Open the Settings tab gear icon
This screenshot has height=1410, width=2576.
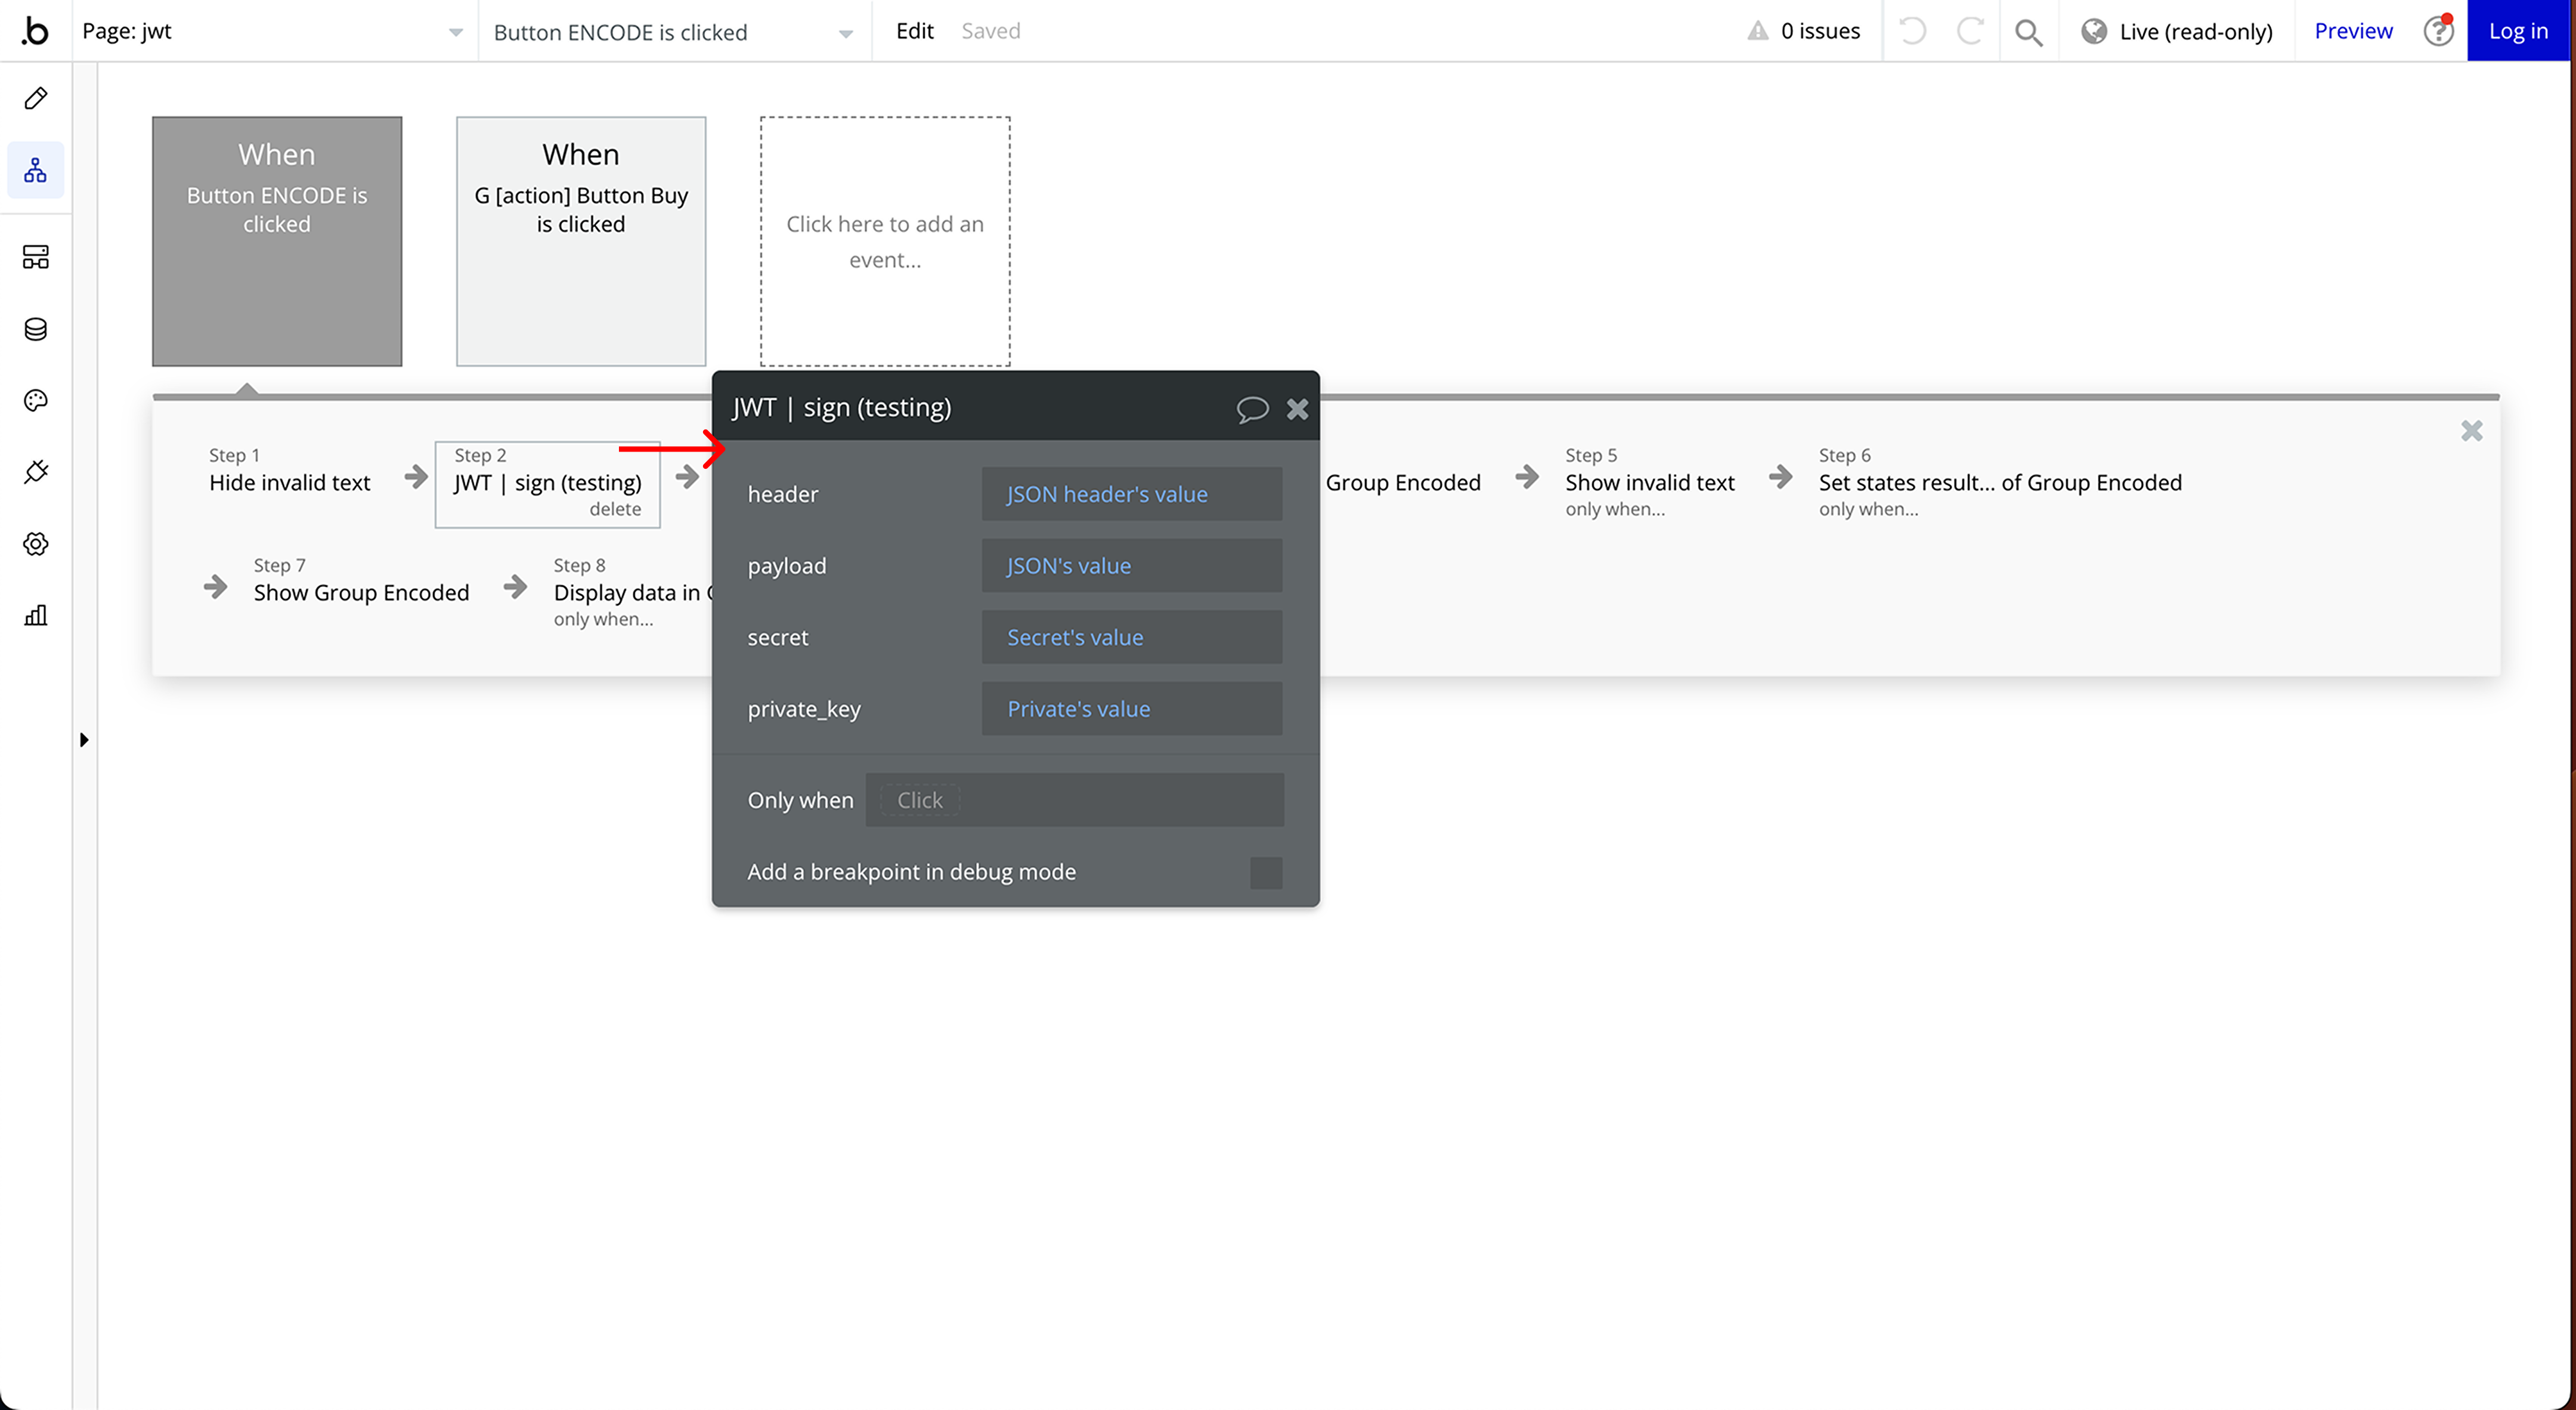pos(36,544)
